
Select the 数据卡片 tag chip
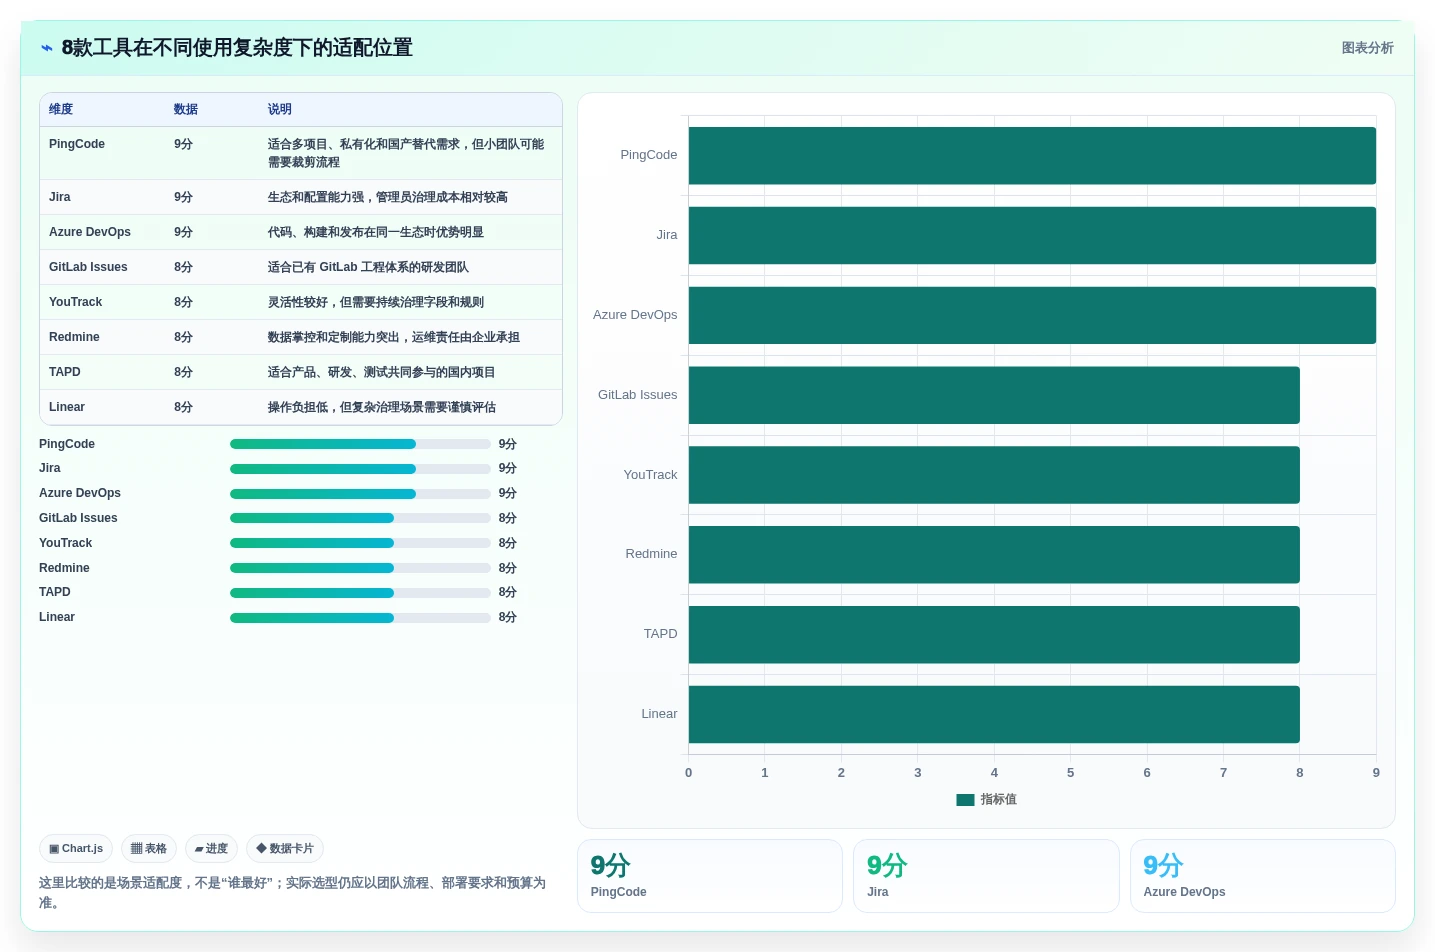click(x=285, y=849)
